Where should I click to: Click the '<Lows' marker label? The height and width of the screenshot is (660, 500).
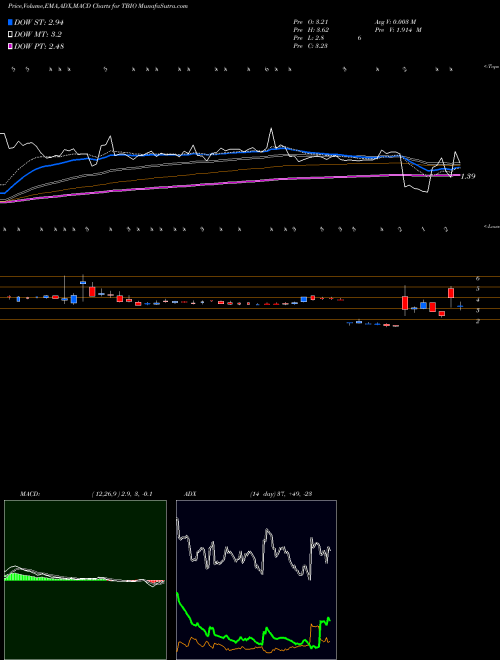491,226
